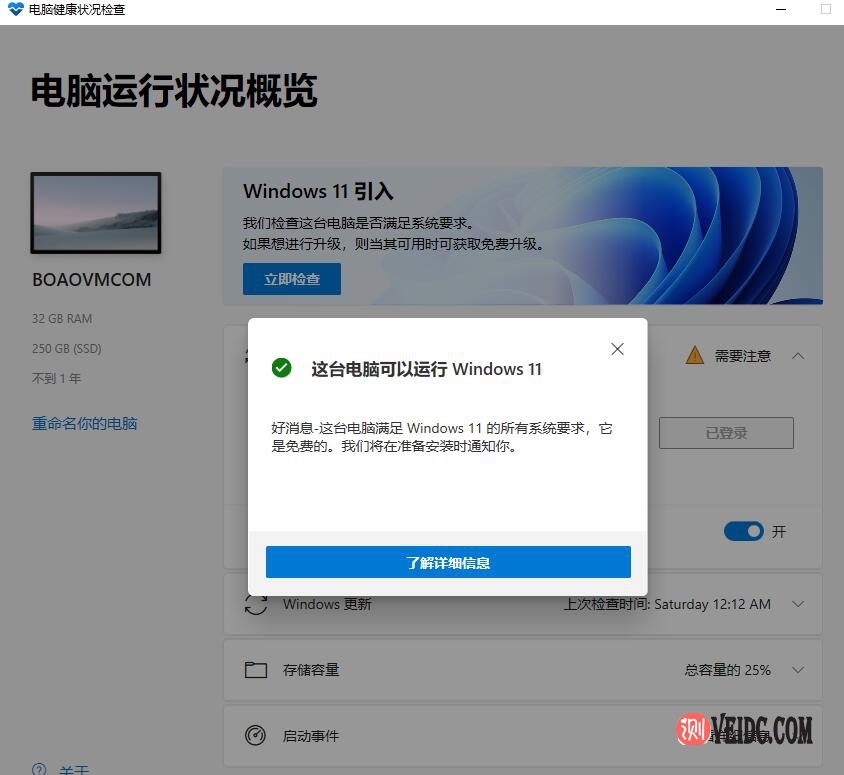Click the Windows 11 引入 banner heading
844x775 pixels.
click(x=318, y=191)
